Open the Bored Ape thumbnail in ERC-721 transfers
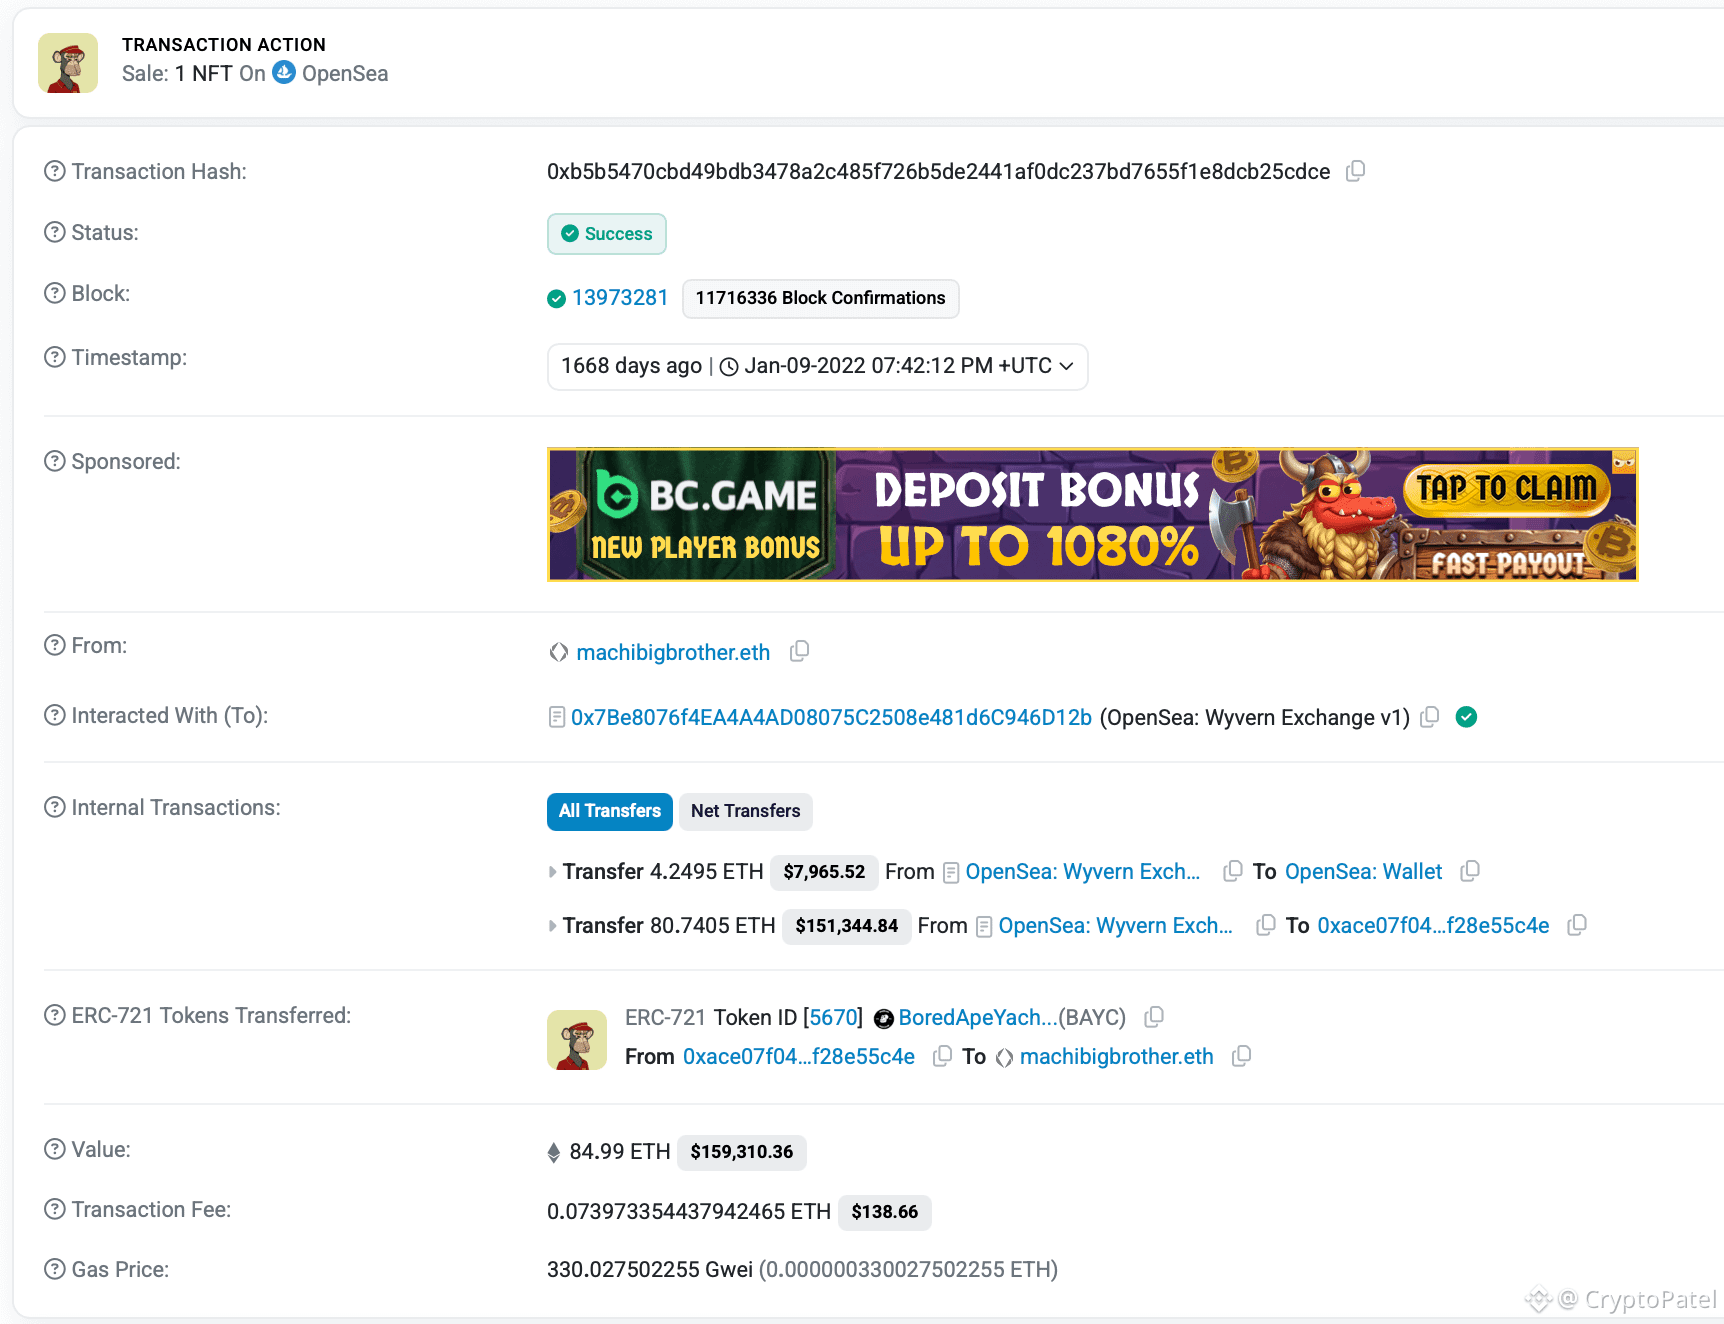The image size is (1724, 1324). [577, 1040]
